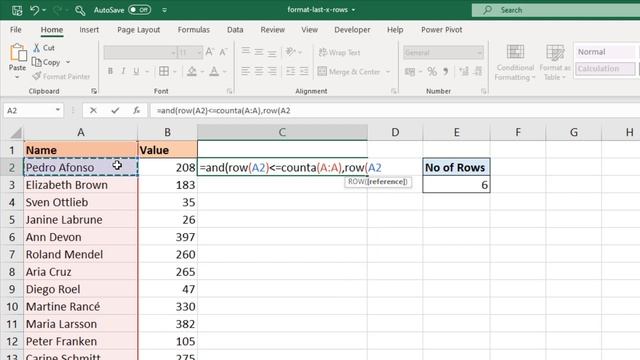Click the Paste clipboard icon
Viewport: 640px width, 360px height.
click(18, 53)
